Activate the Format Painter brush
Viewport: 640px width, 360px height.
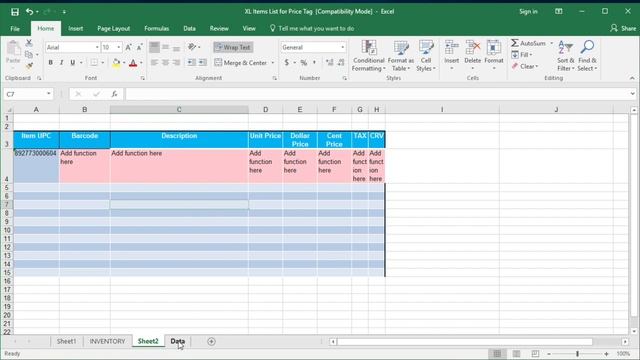(29, 65)
